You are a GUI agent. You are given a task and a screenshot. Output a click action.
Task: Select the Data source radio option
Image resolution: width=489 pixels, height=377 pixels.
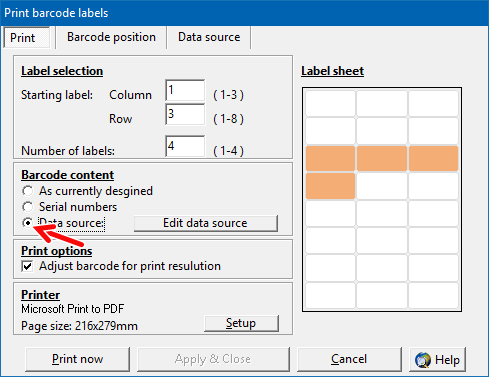[63, 223]
